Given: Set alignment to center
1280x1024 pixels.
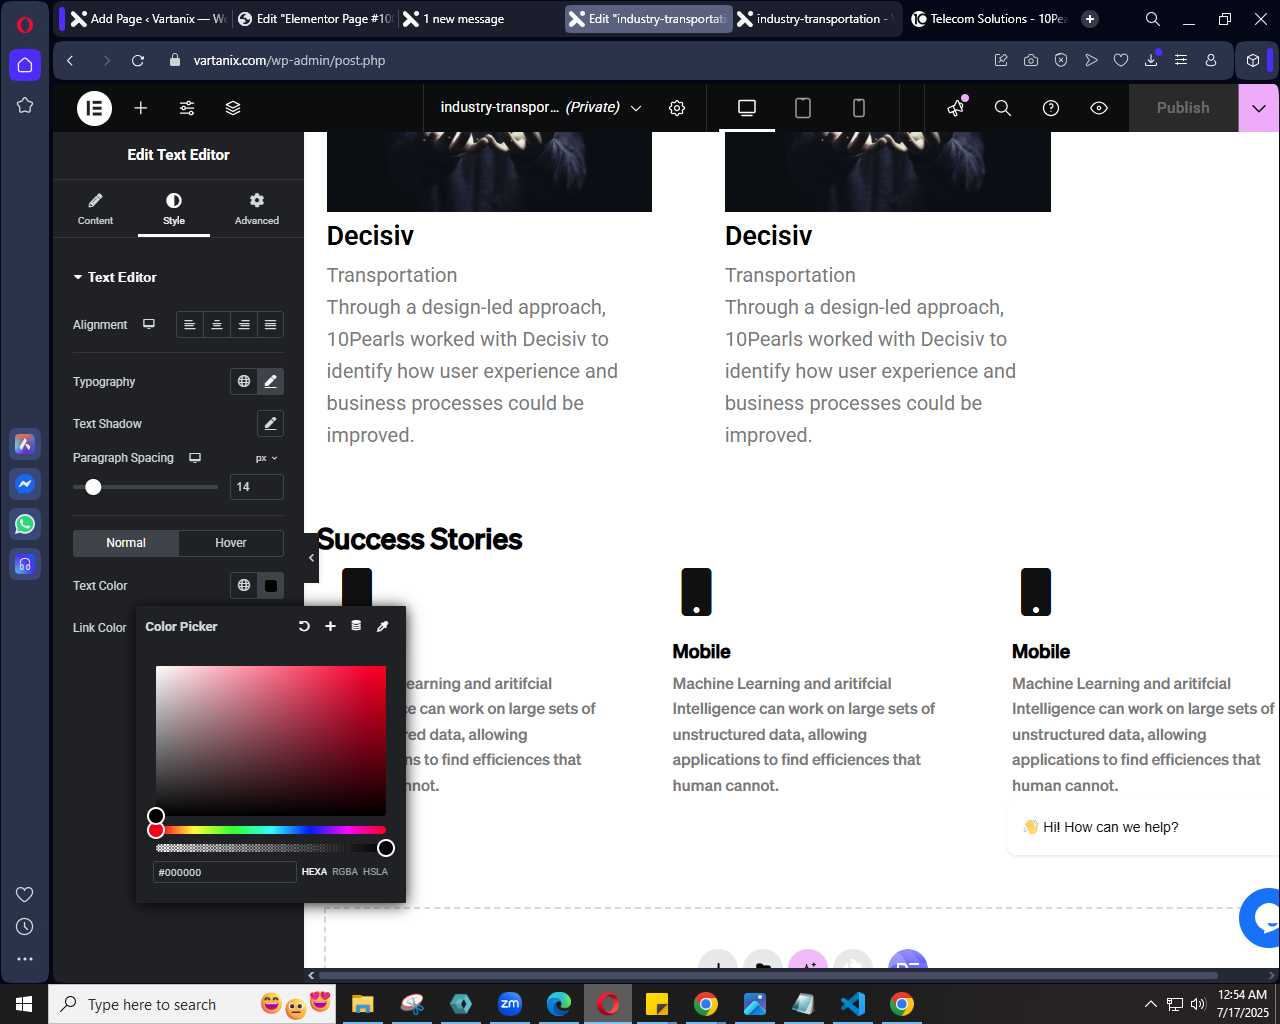Looking at the screenshot, I should 217,325.
